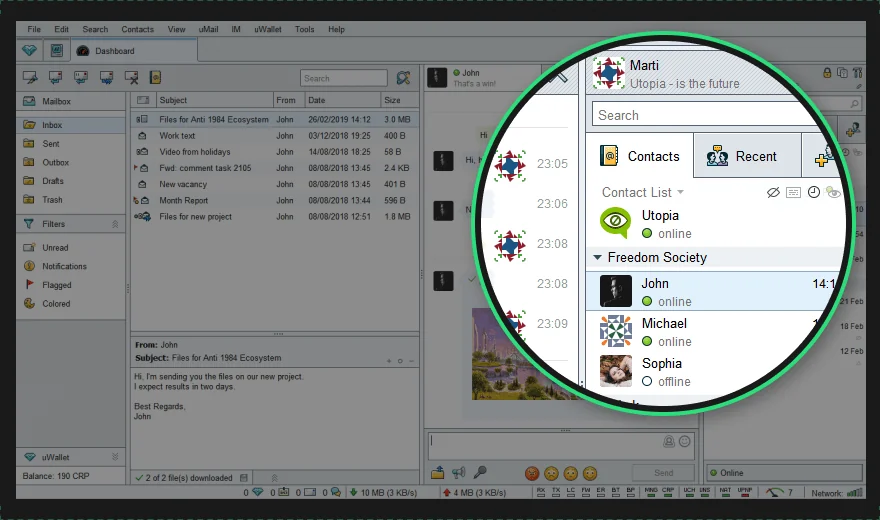The image size is (880, 520).
Task: Click the smiley icon in chat input
Action: 685,441
